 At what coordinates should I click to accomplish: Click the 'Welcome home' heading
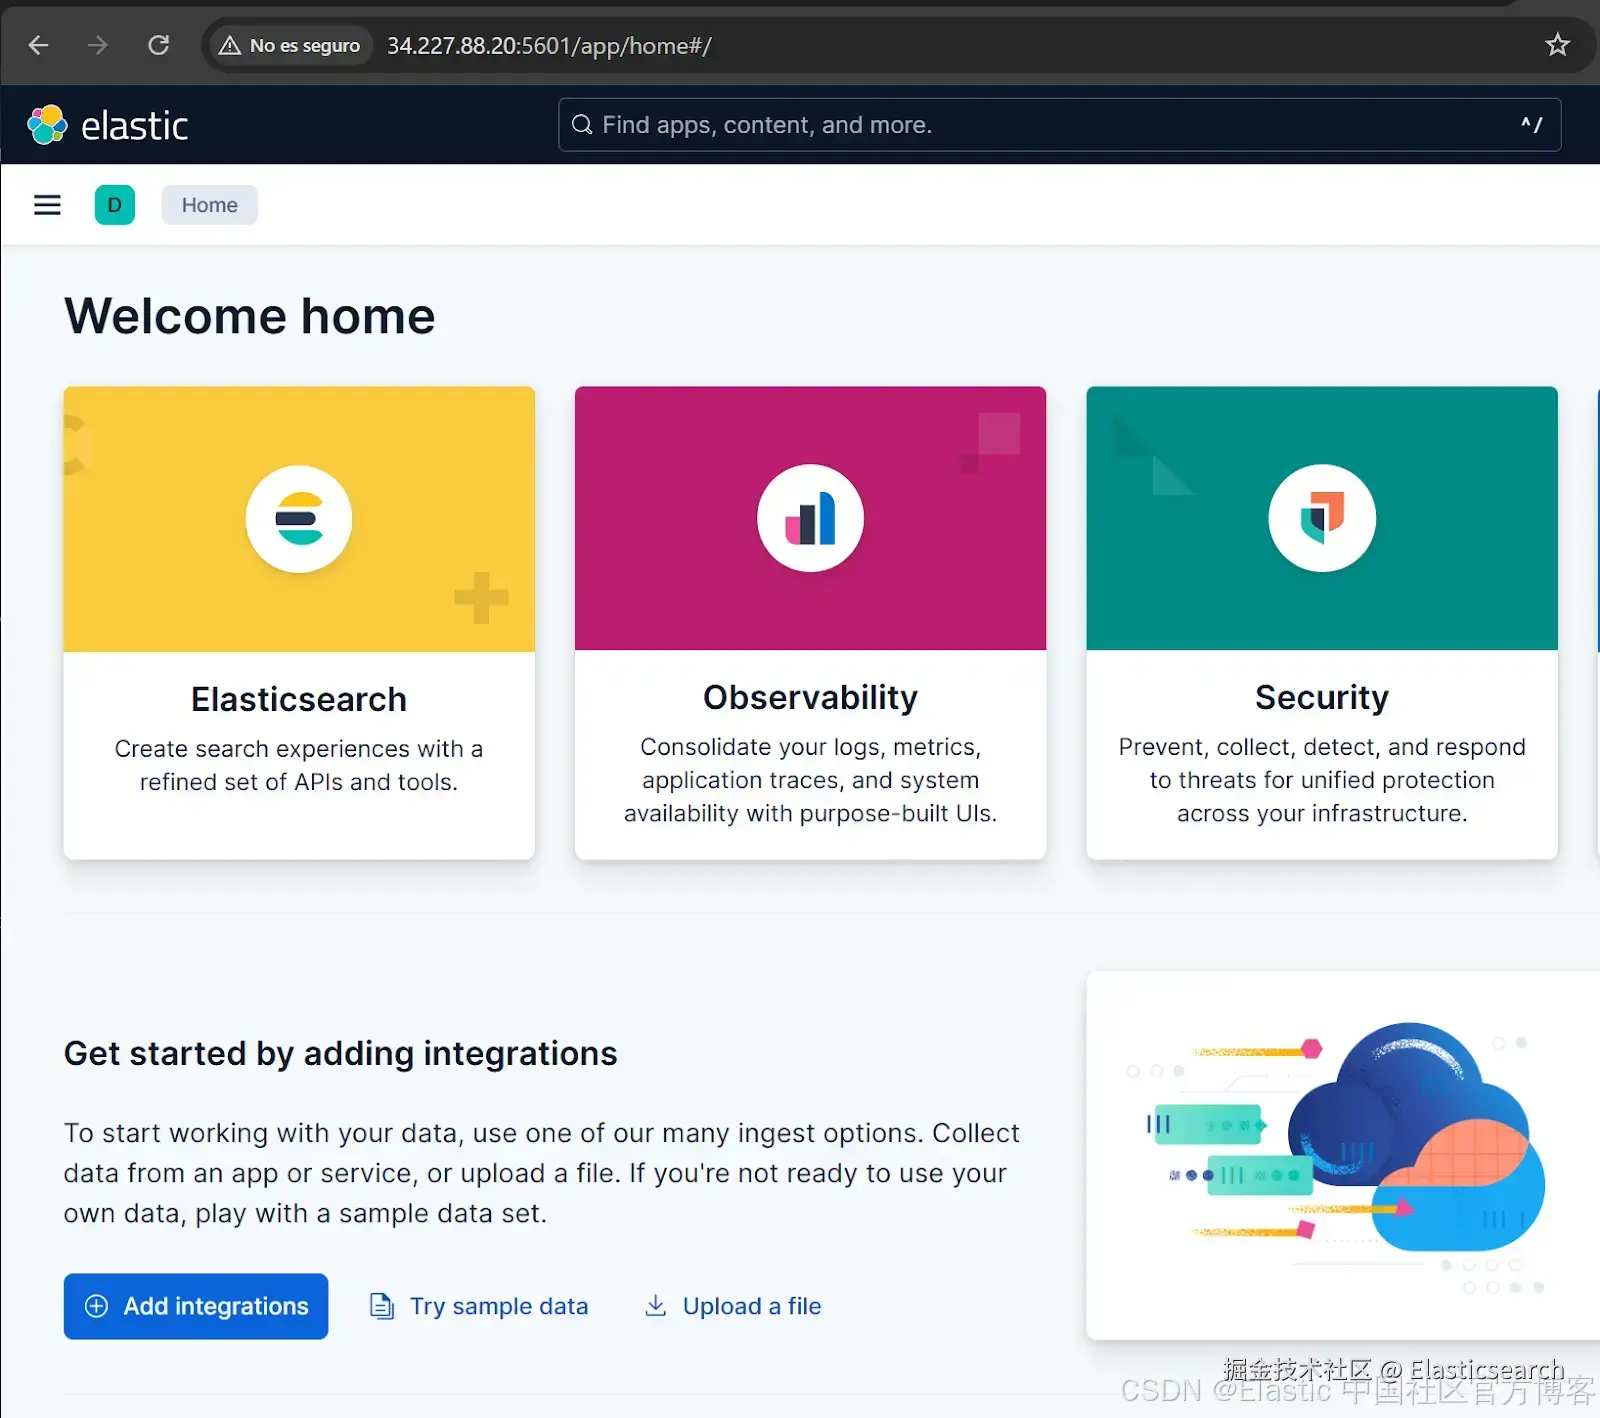tap(250, 316)
